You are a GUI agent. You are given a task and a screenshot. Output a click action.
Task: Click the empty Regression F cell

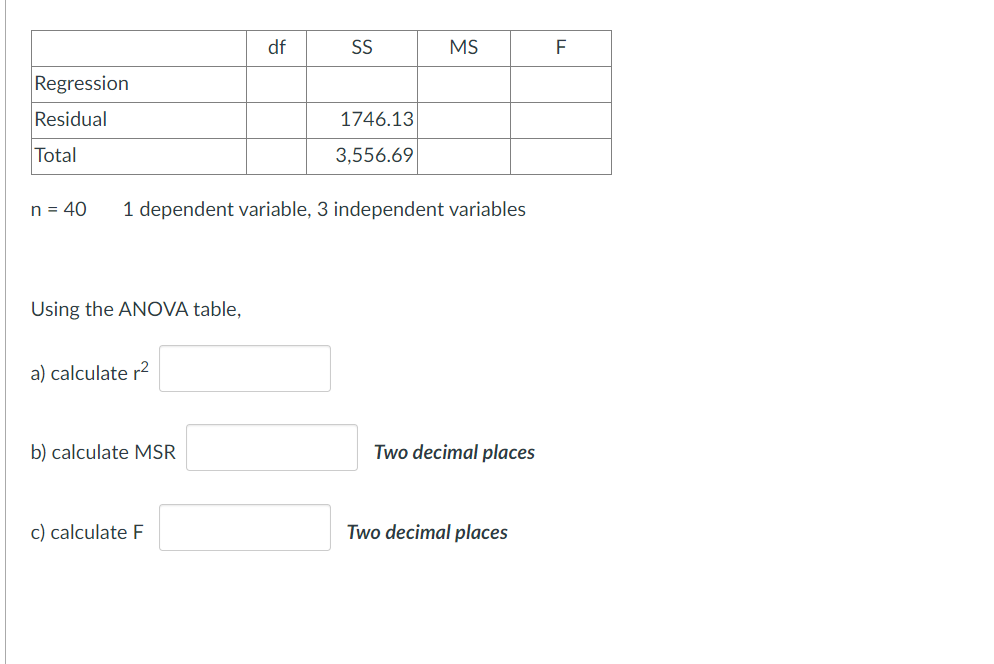click(x=560, y=84)
